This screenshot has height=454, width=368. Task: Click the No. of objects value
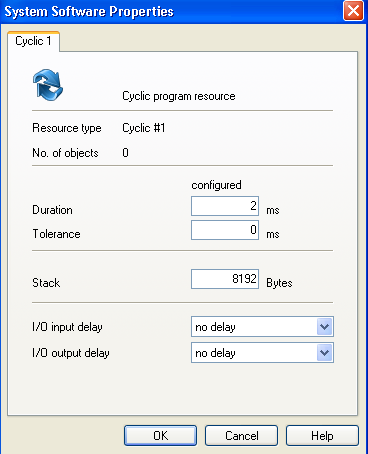(125, 153)
